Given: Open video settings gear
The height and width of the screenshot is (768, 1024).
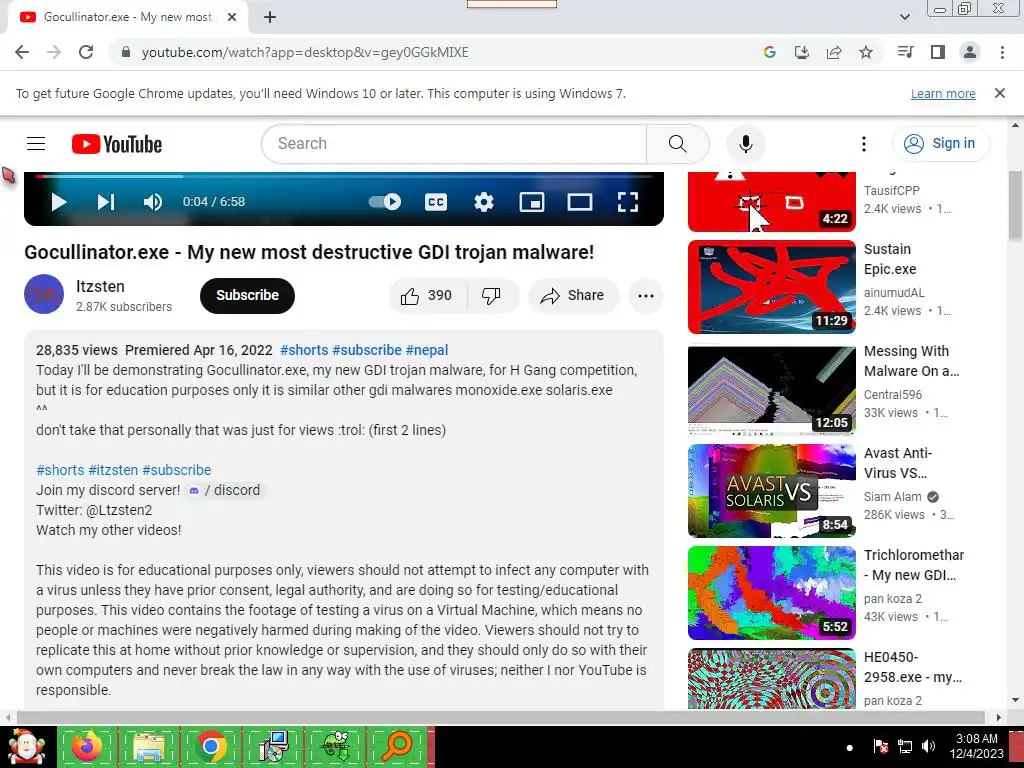Looking at the screenshot, I should (483, 202).
